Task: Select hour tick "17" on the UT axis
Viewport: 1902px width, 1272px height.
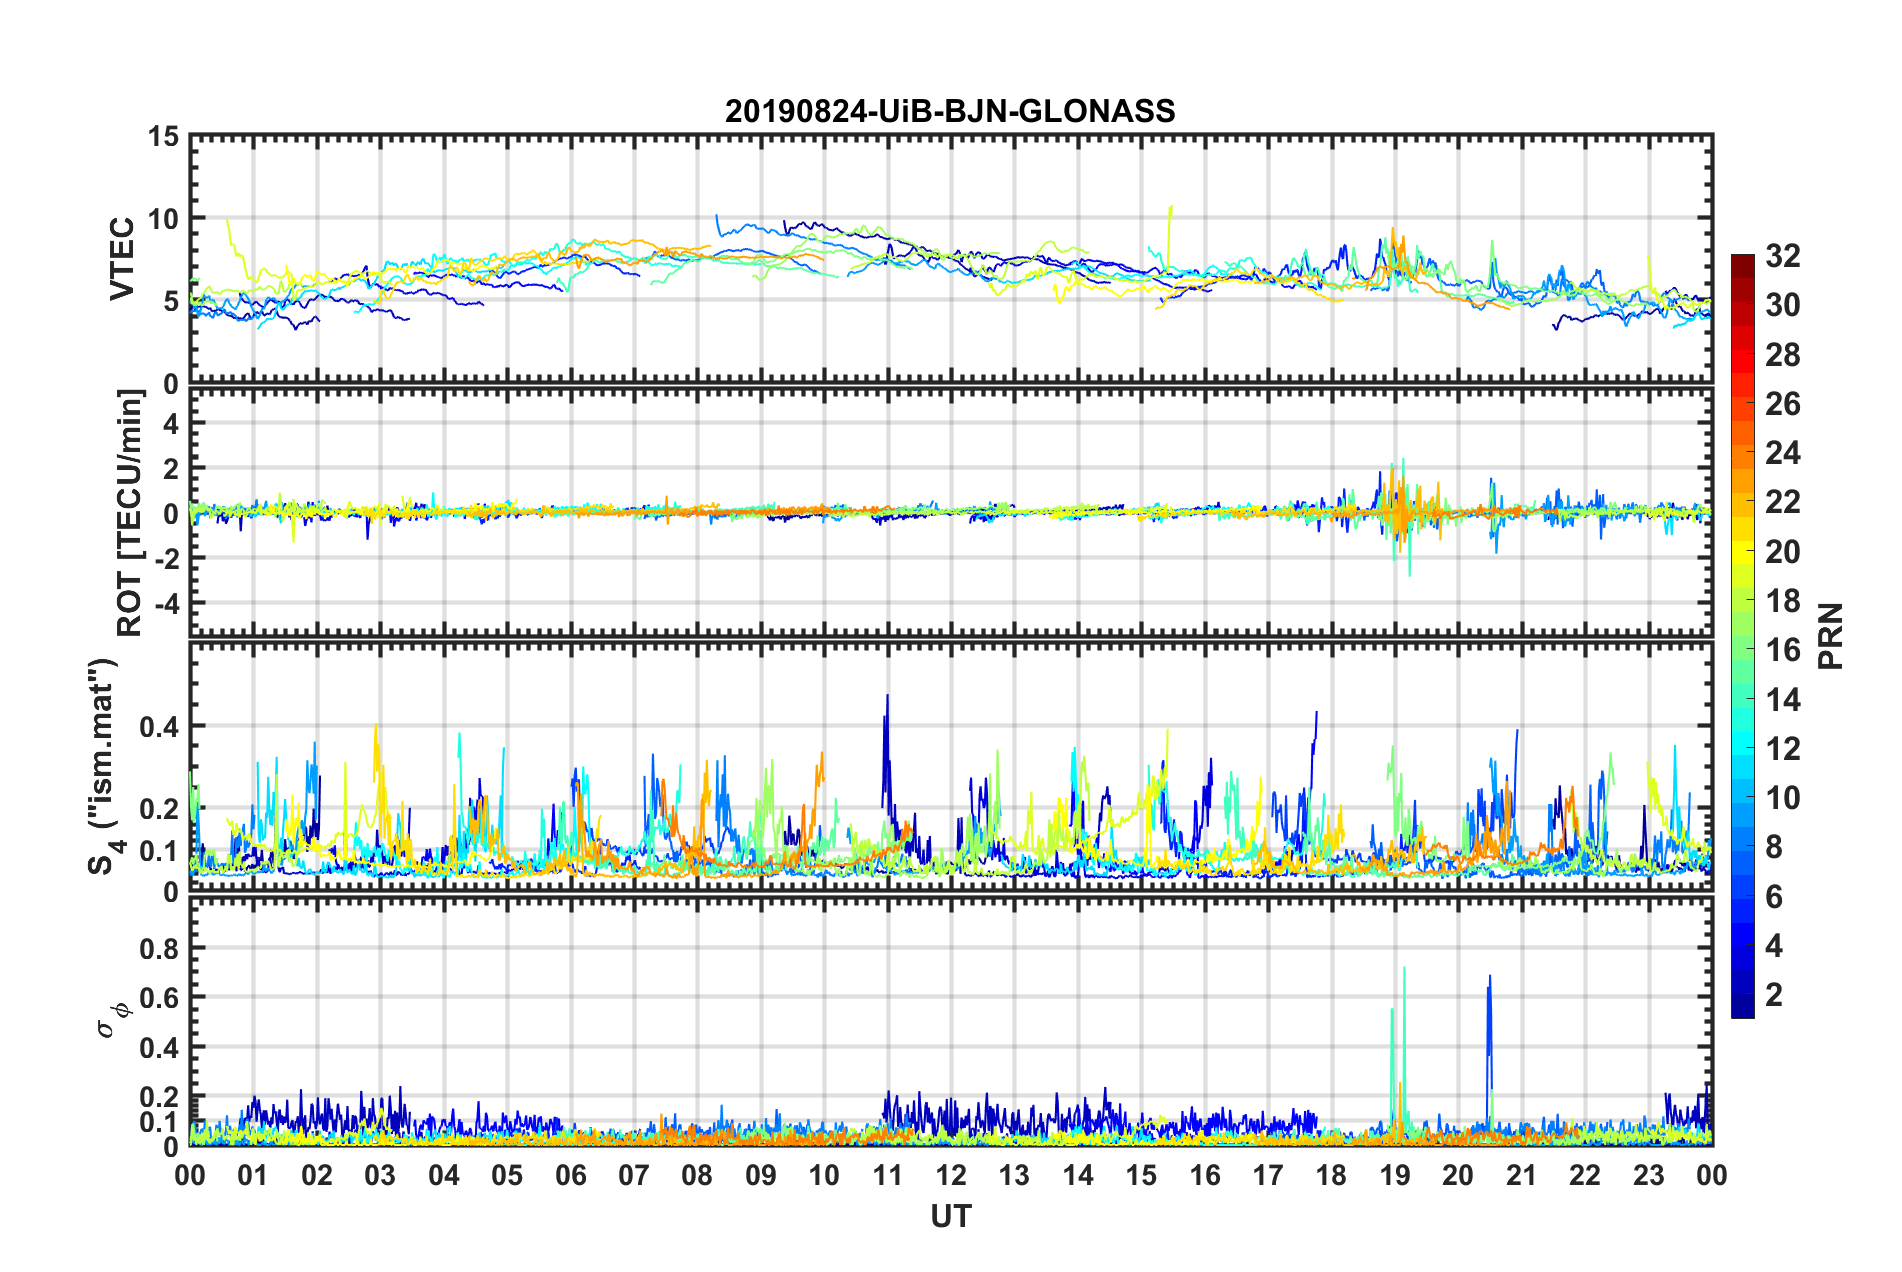Action: pos(1268,1174)
